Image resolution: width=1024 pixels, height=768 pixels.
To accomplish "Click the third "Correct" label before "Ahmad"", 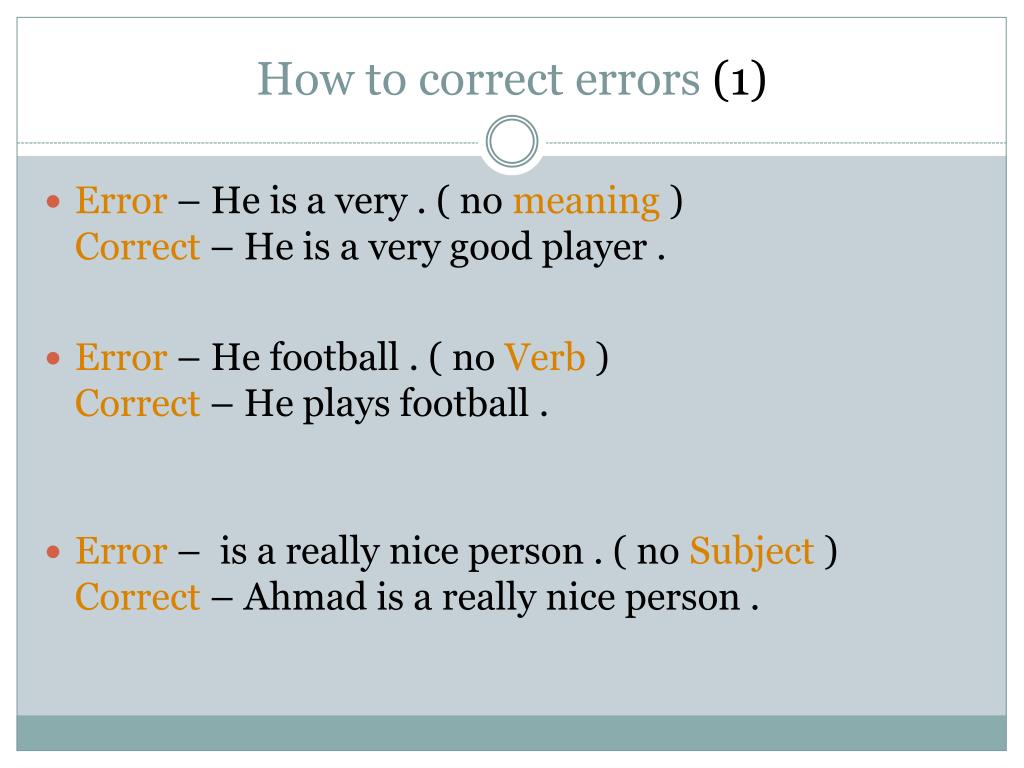I will coord(137,597).
